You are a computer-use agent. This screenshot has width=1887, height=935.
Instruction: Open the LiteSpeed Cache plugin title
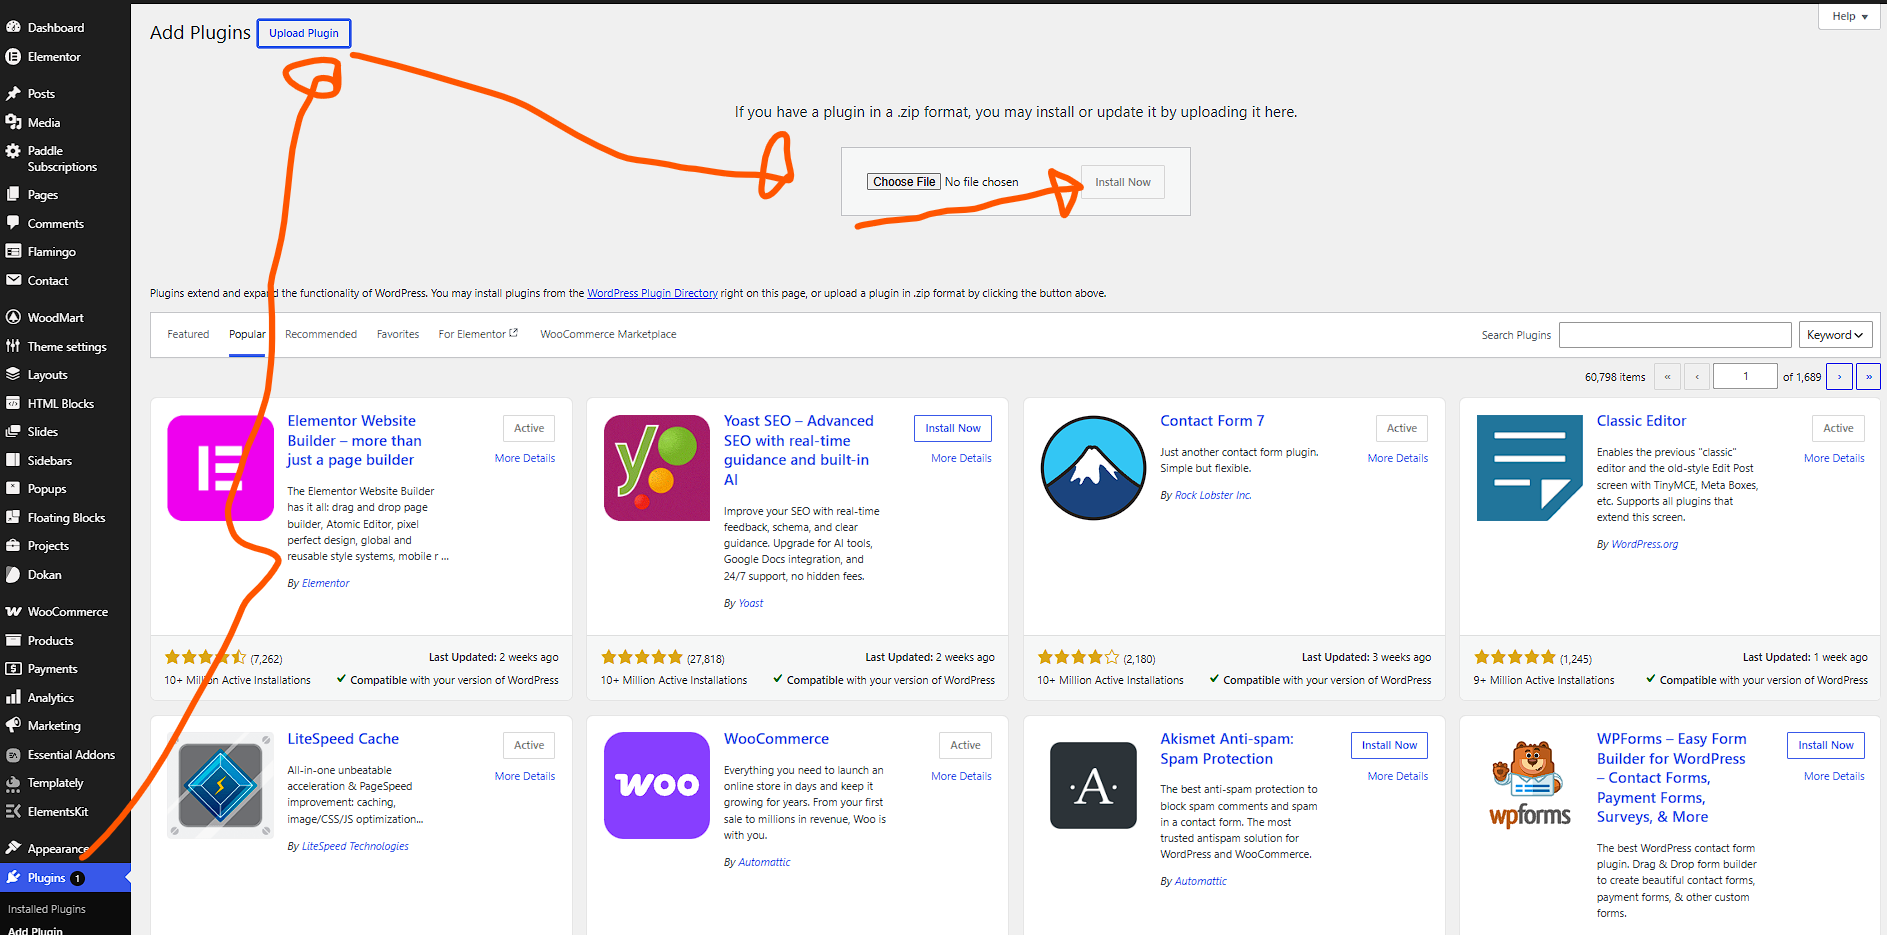343,739
